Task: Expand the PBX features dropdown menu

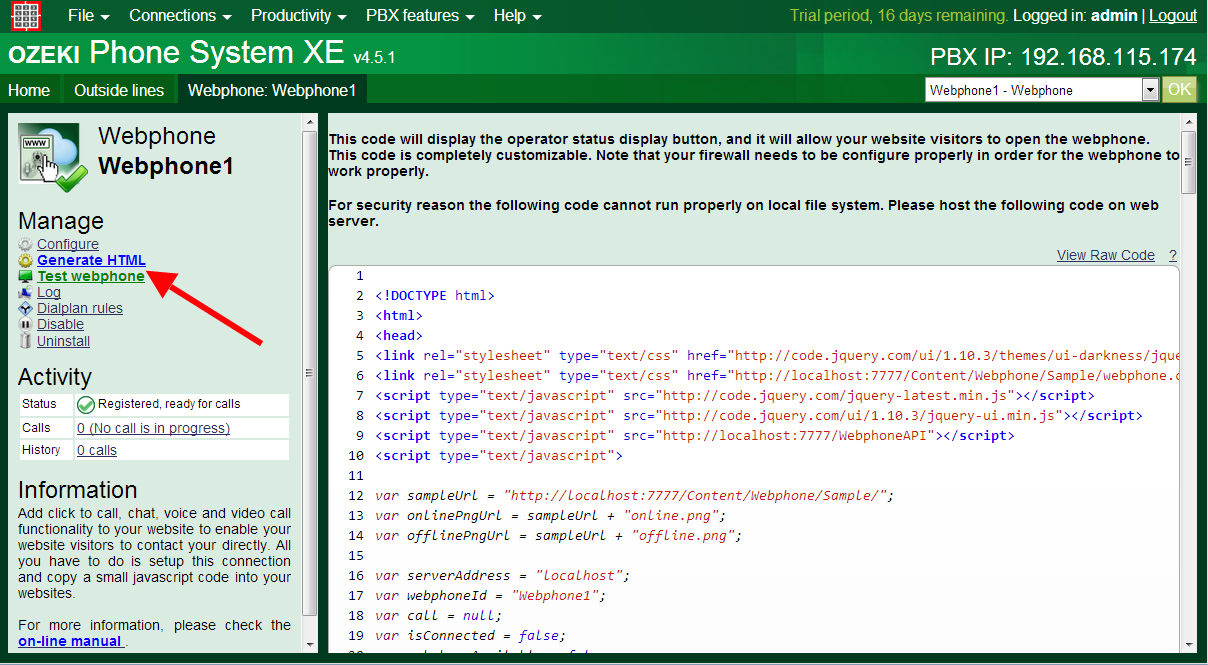Action: click(419, 16)
